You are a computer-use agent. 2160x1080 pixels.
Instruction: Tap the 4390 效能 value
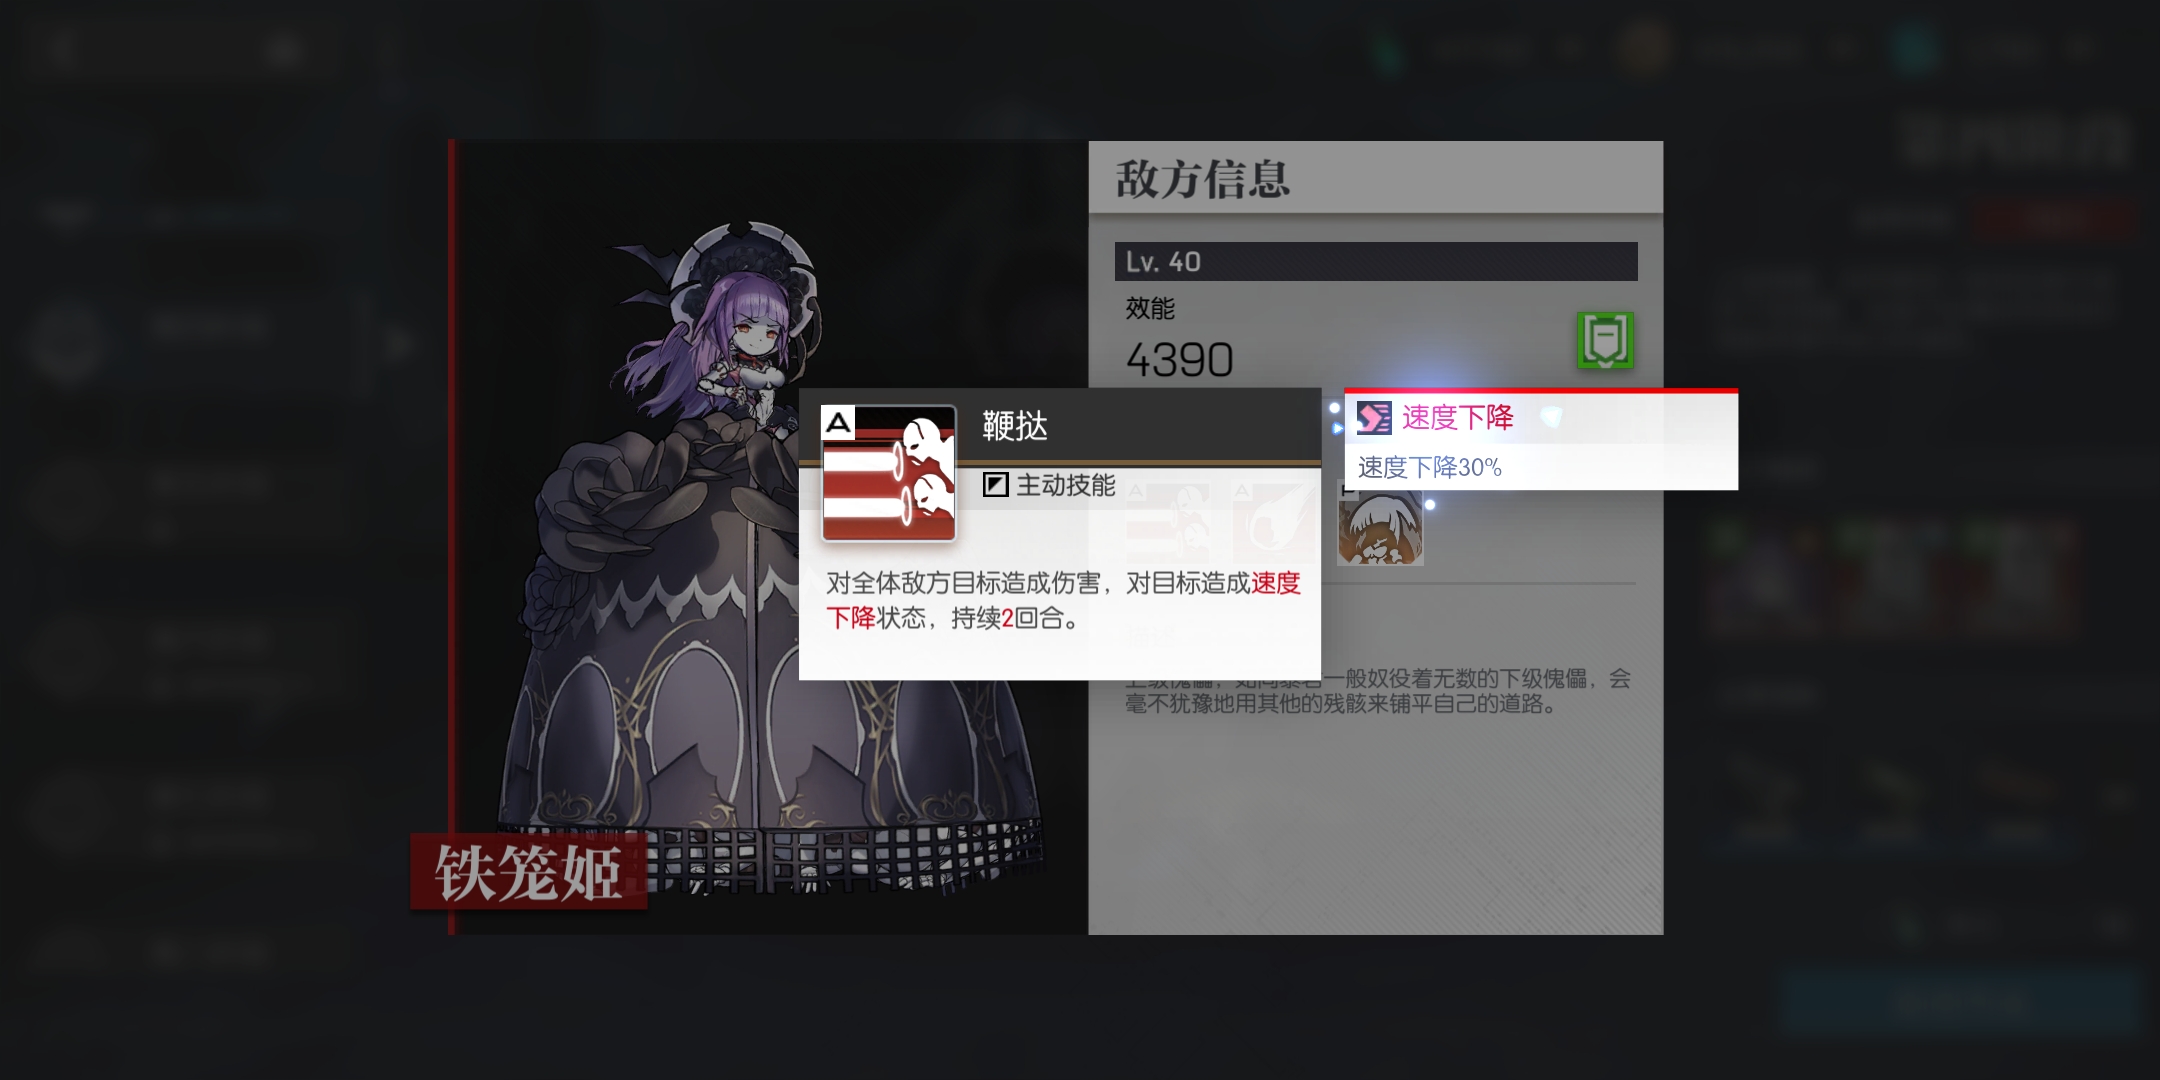pos(1180,360)
